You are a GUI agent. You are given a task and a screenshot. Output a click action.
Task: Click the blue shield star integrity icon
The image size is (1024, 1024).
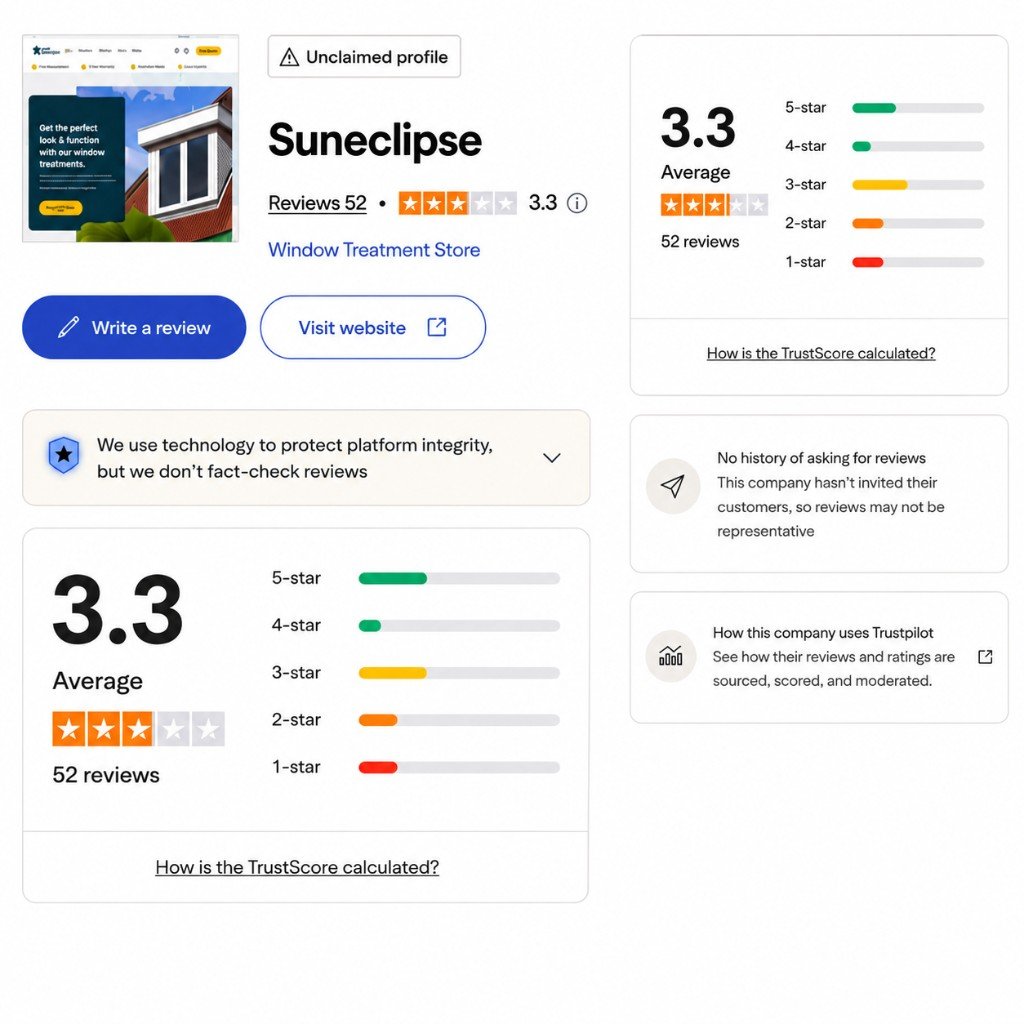[x=64, y=455]
